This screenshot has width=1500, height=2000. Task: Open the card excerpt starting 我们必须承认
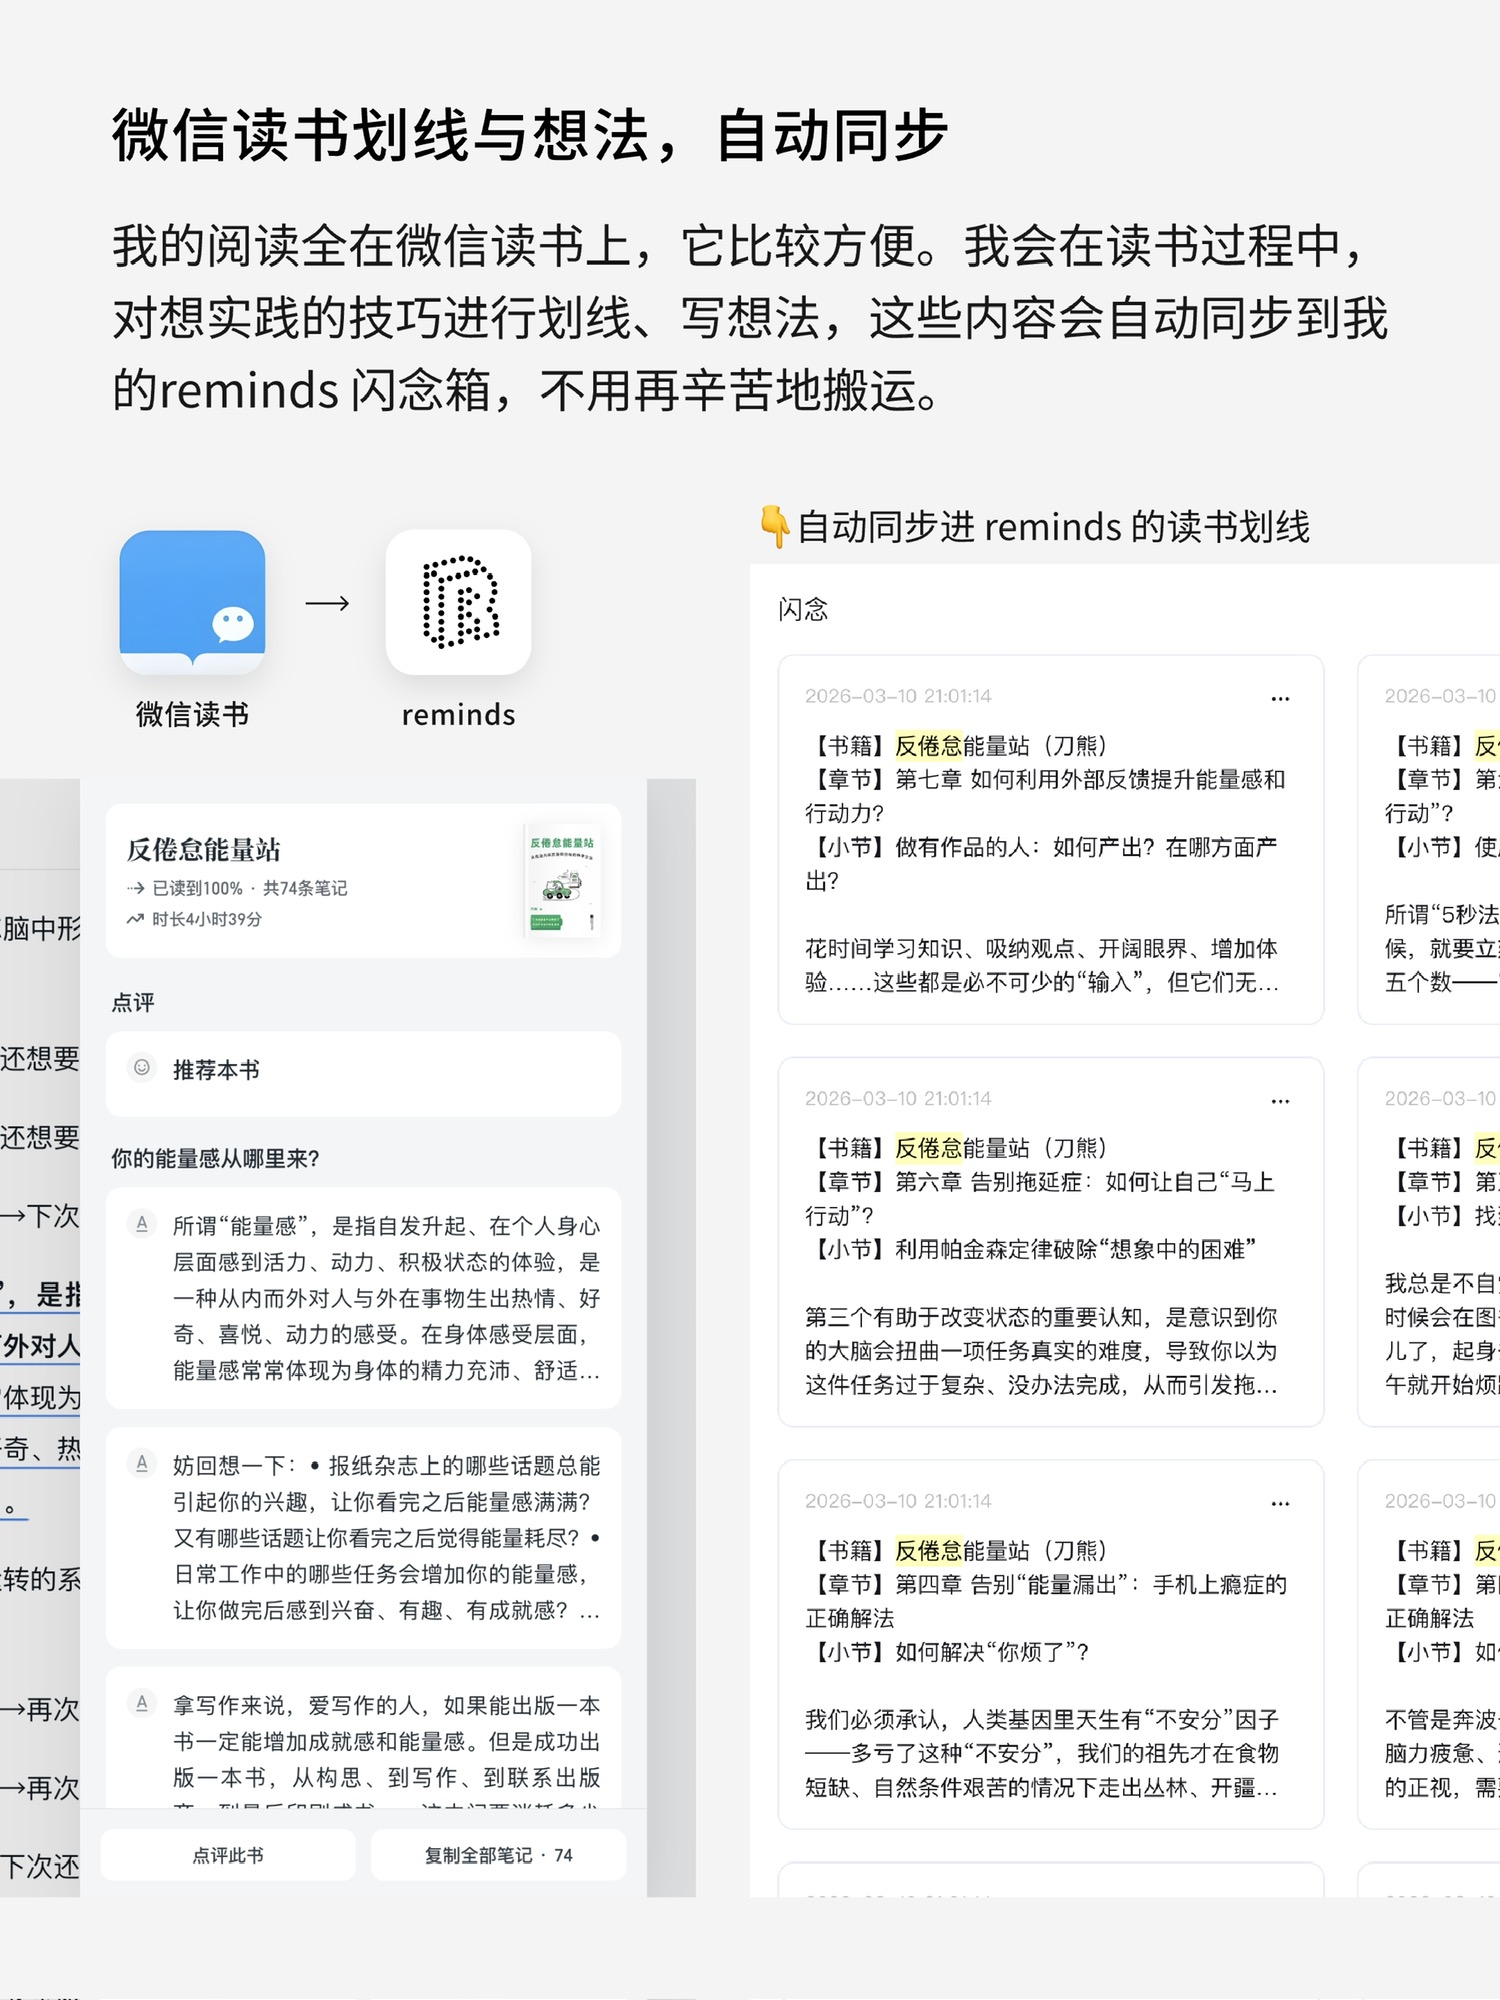[1042, 1754]
